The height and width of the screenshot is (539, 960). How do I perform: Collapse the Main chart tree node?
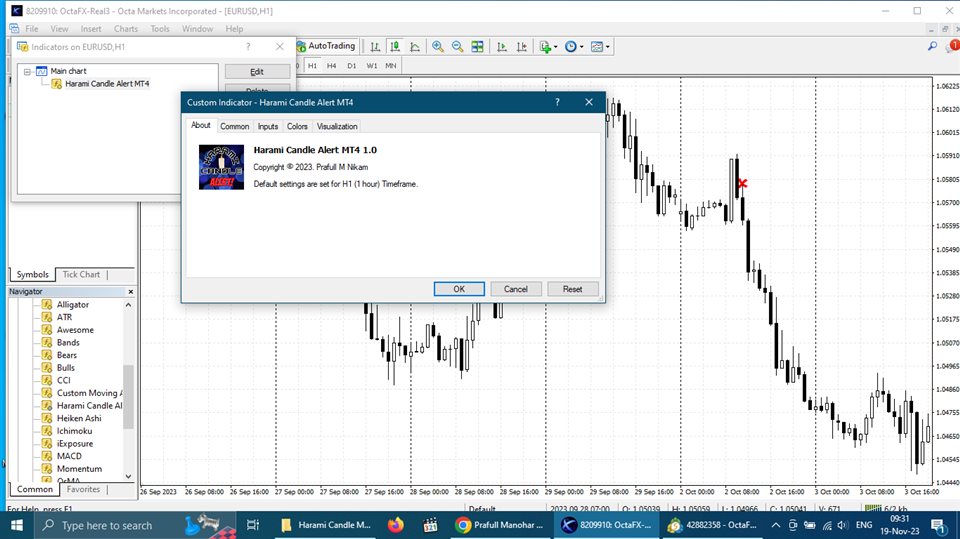click(28, 72)
